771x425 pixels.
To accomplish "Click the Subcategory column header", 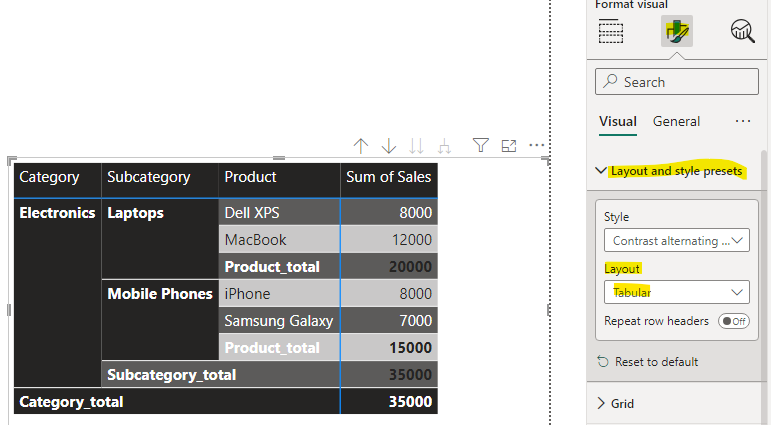I will point(160,181).
